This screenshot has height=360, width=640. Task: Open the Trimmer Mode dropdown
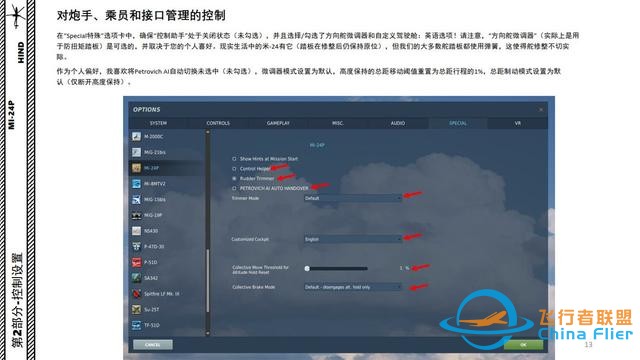[353, 198]
